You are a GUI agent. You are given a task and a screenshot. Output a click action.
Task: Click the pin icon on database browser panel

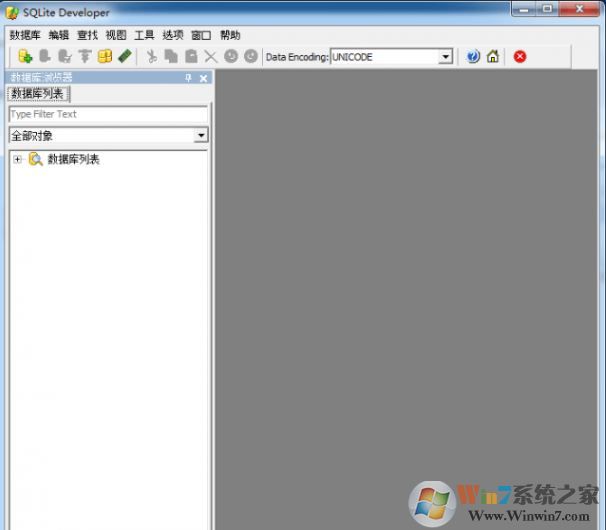point(188,78)
